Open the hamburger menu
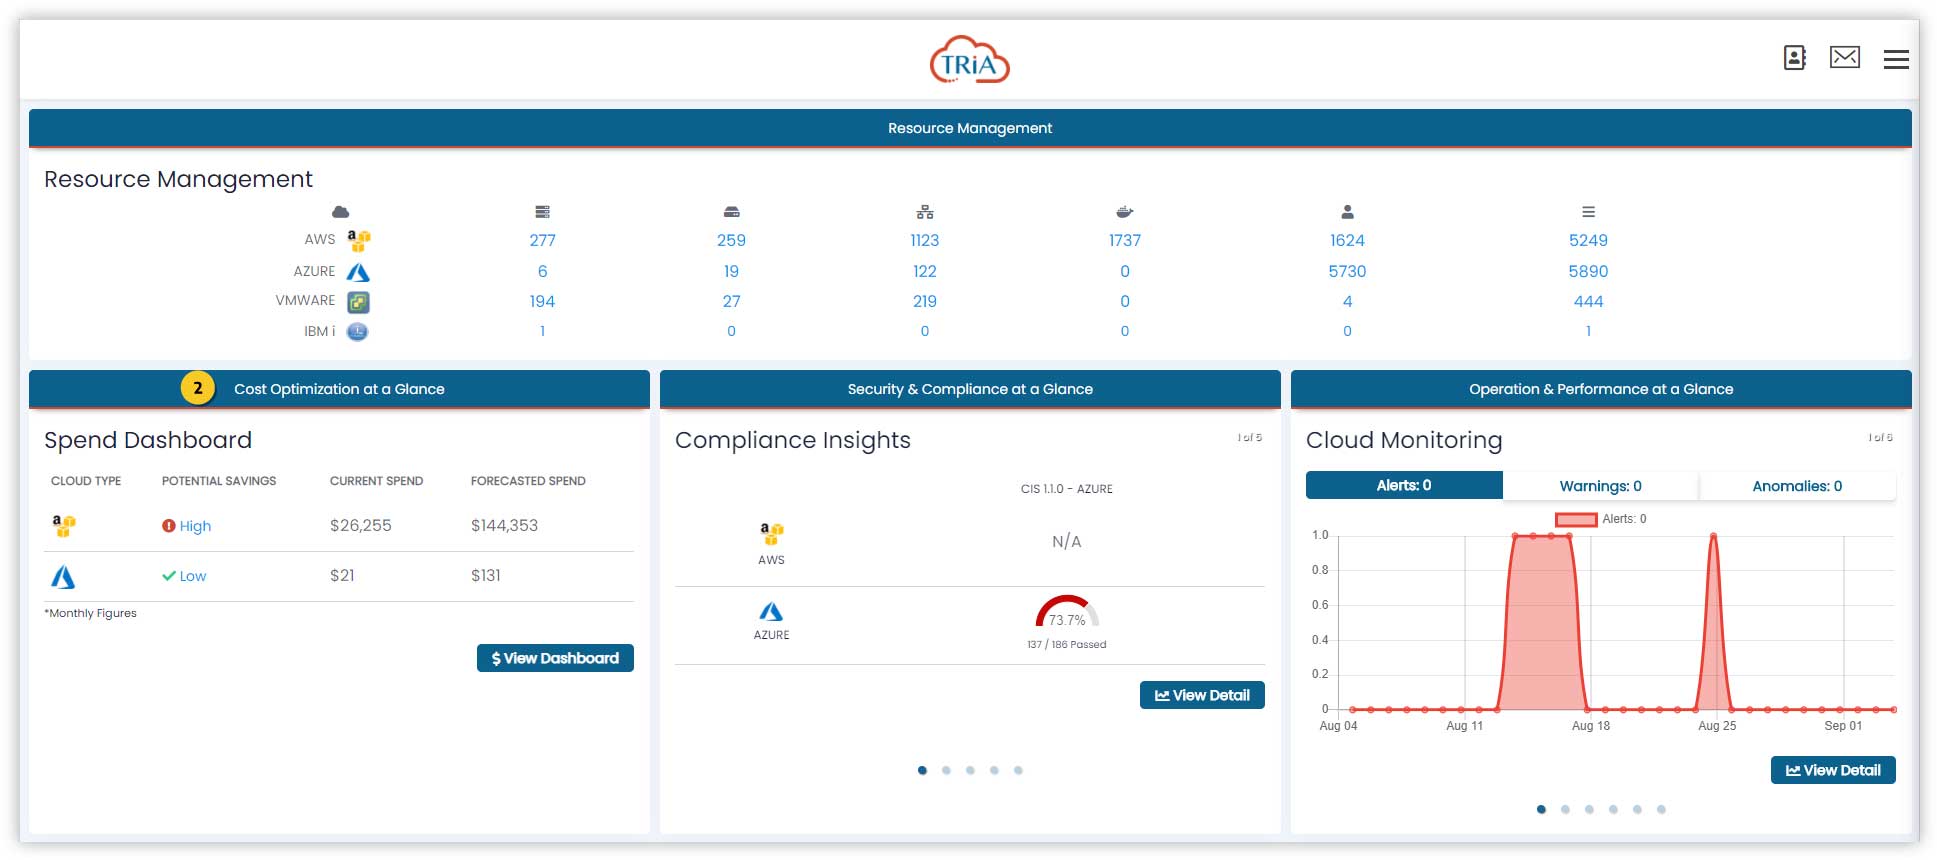 coord(1896,60)
